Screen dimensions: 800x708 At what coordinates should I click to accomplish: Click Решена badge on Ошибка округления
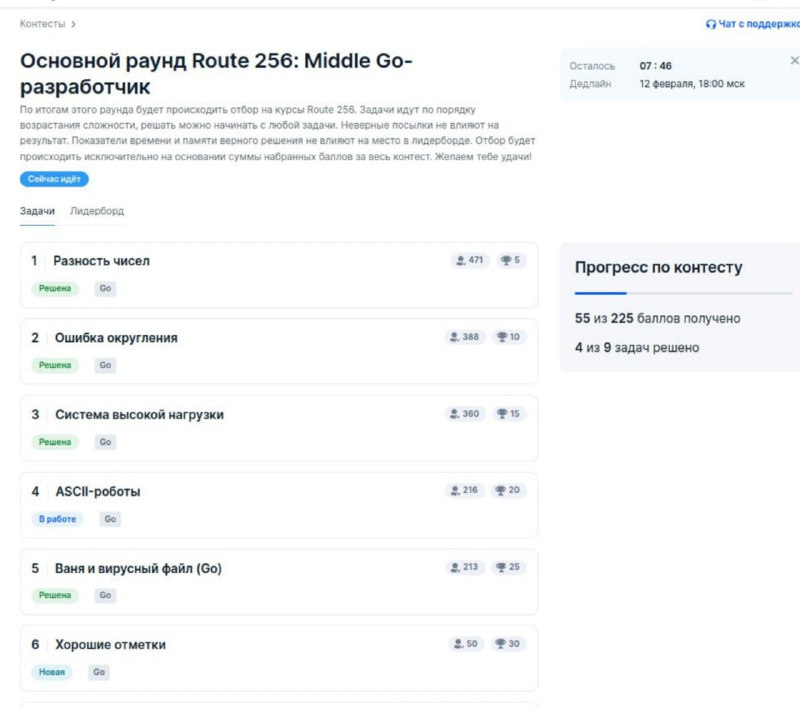[55, 365]
